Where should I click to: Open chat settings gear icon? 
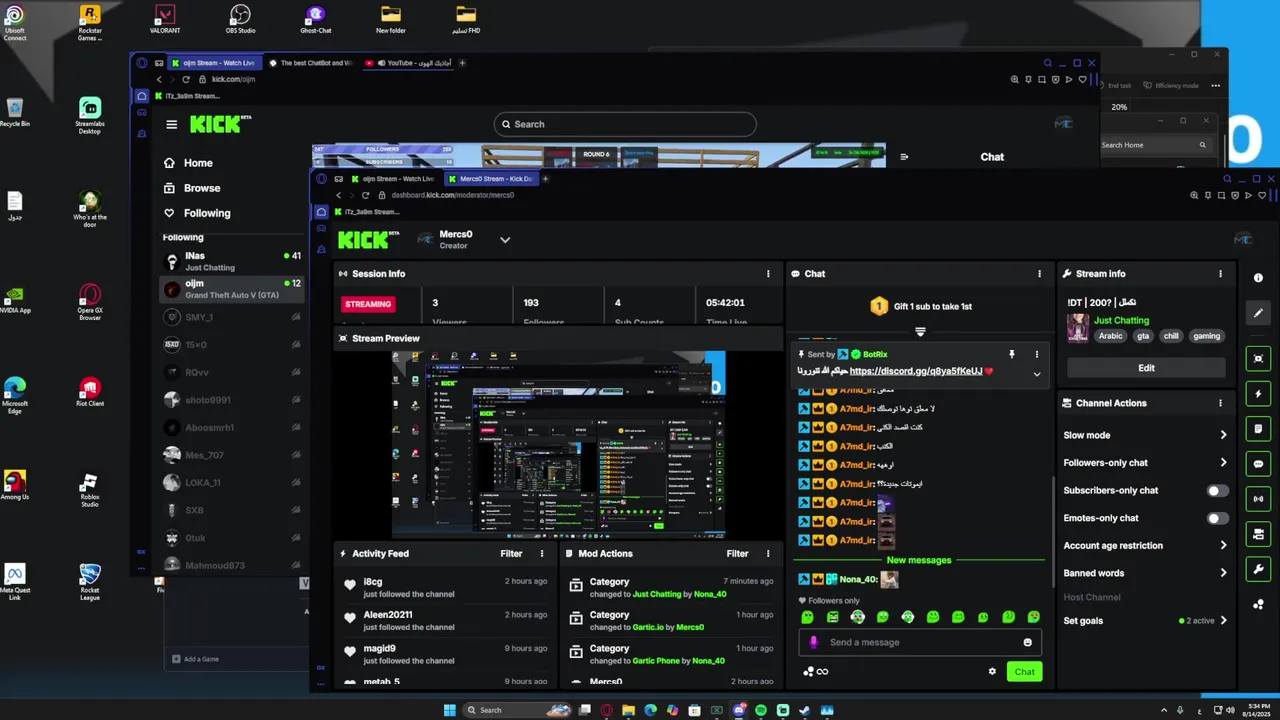[x=992, y=672]
